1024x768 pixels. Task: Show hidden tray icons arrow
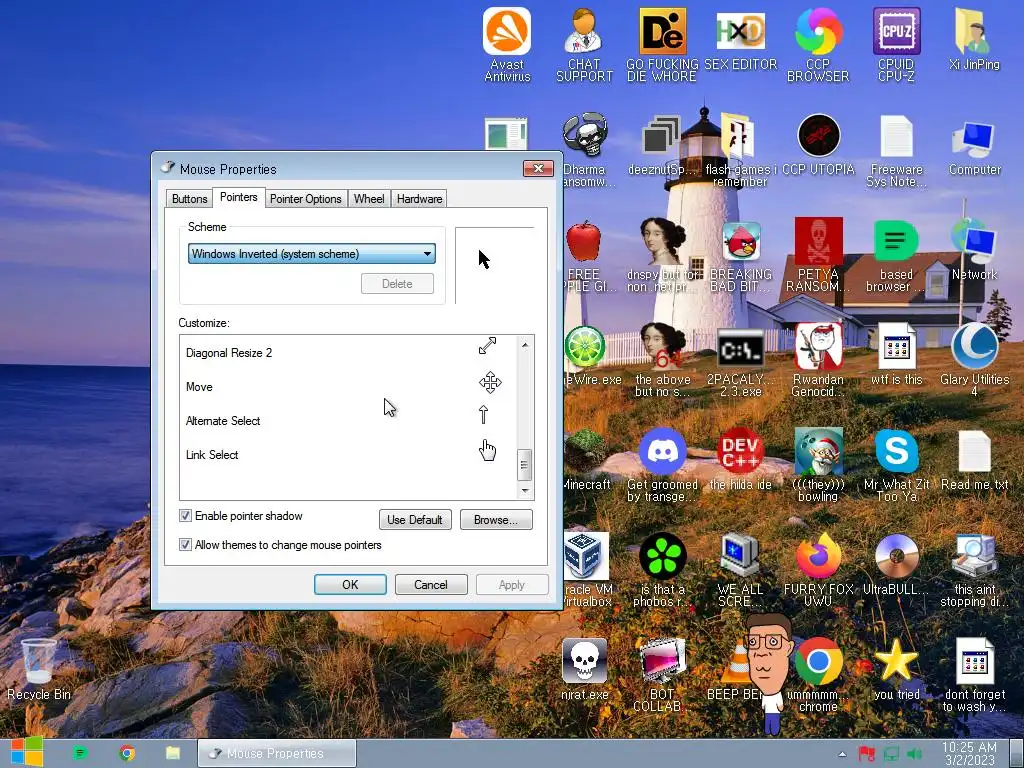pyautogui.click(x=842, y=754)
